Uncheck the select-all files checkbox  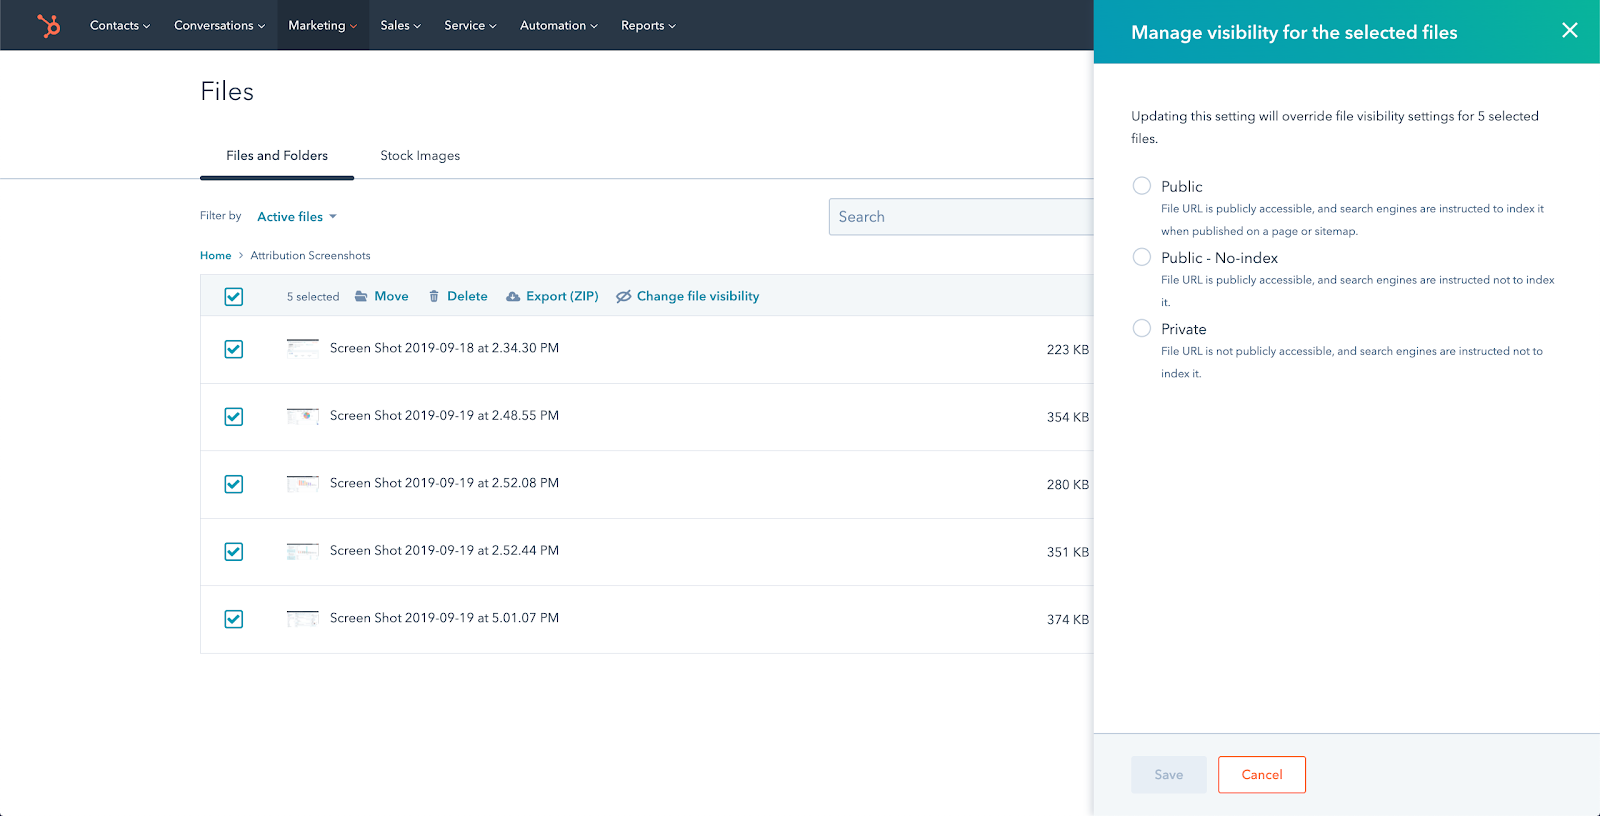click(x=234, y=296)
